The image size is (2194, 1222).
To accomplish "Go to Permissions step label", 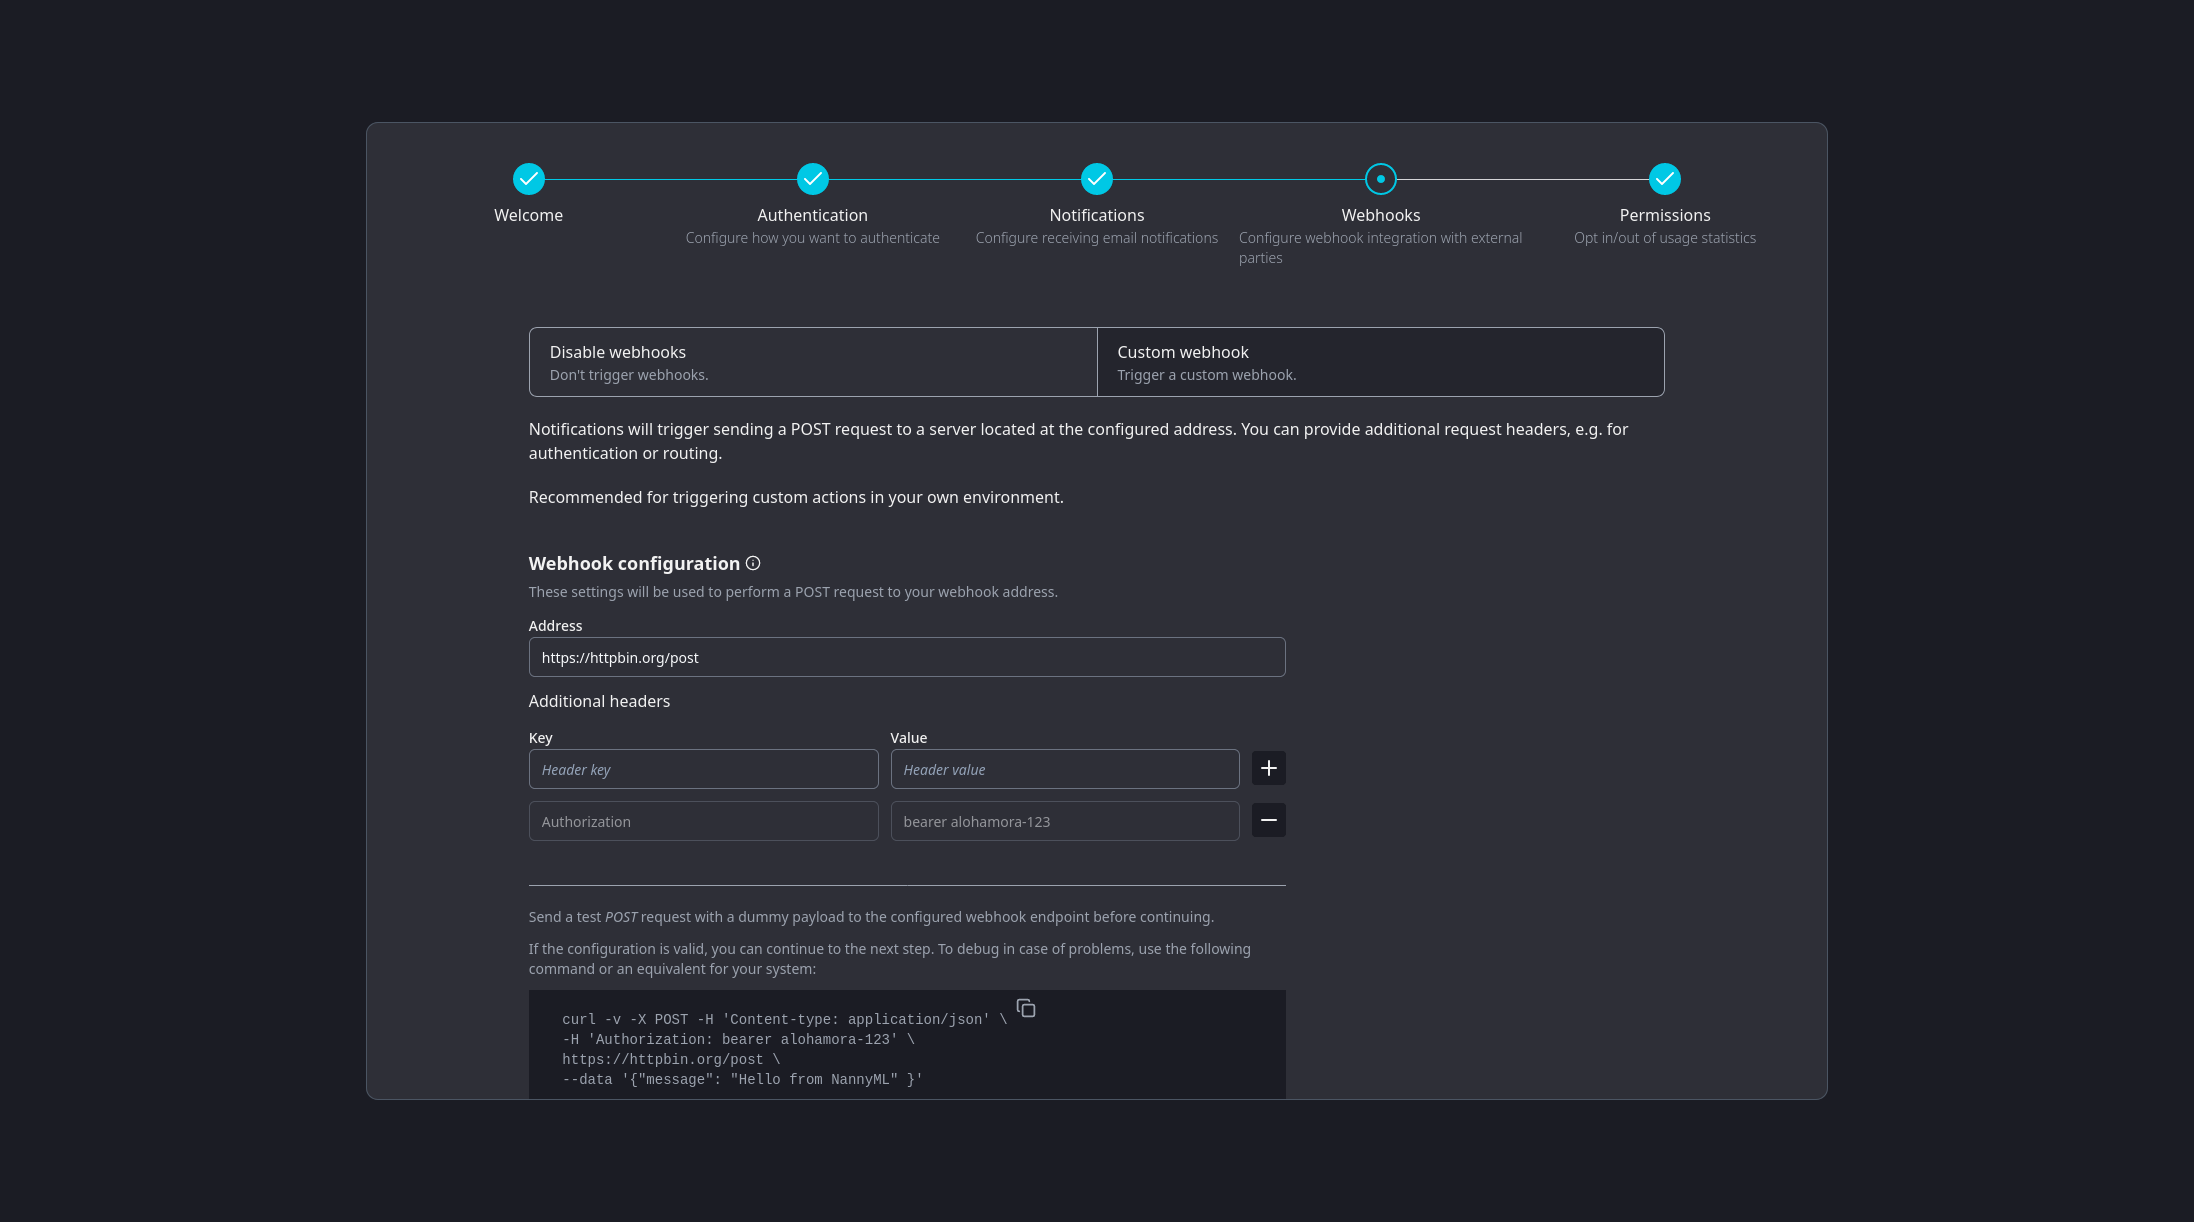I will [x=1664, y=215].
